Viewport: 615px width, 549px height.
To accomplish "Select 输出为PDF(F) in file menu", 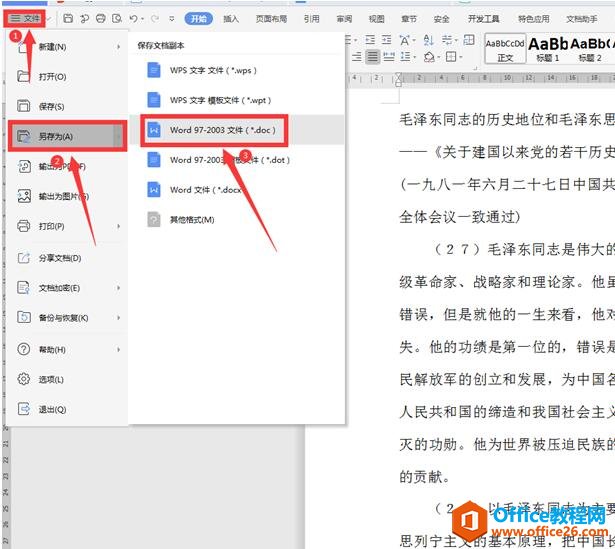I will (67, 166).
